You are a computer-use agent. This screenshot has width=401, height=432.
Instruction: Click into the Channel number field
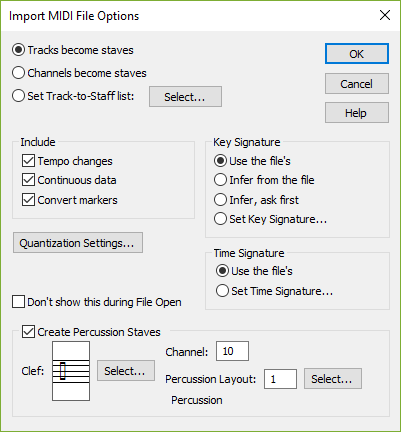click(x=232, y=351)
